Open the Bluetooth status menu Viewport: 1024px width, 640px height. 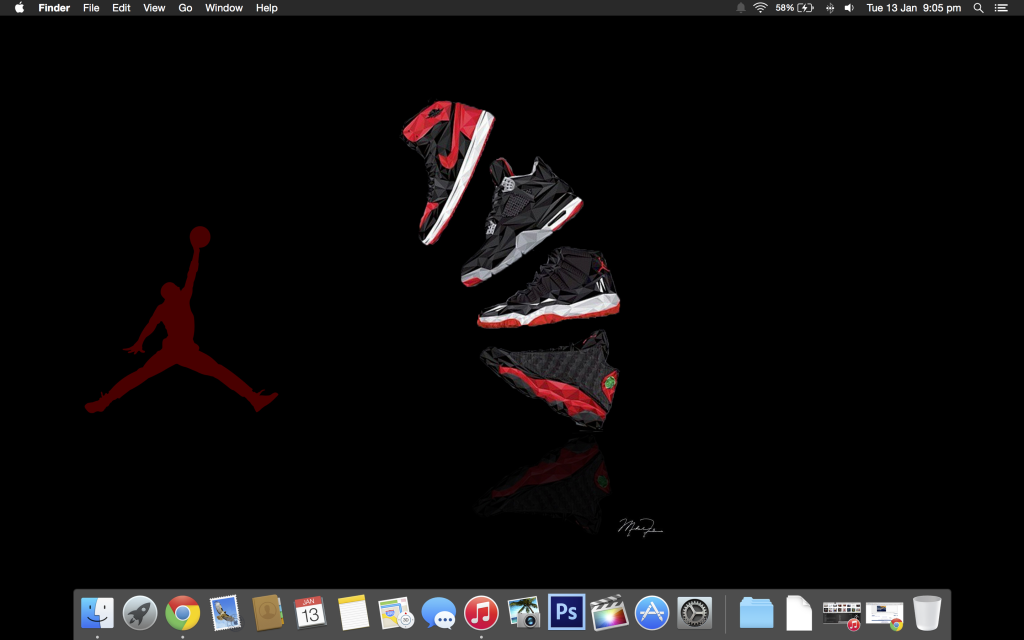click(830, 8)
